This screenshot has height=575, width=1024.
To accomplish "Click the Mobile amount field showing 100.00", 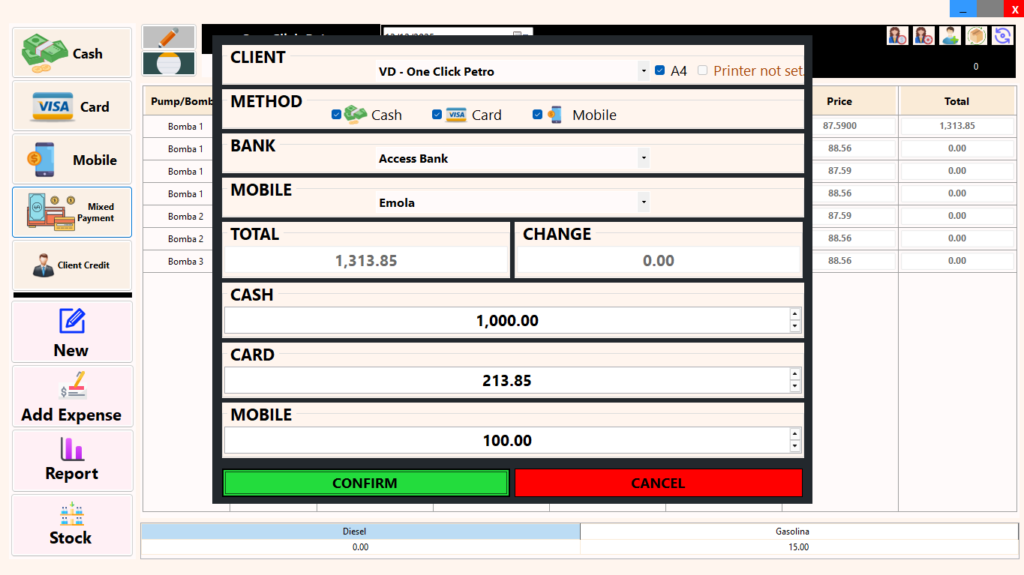I will click(507, 440).
